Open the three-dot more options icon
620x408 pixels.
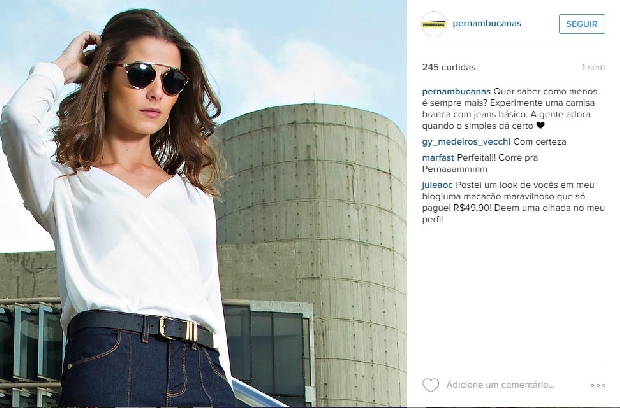(x=598, y=385)
